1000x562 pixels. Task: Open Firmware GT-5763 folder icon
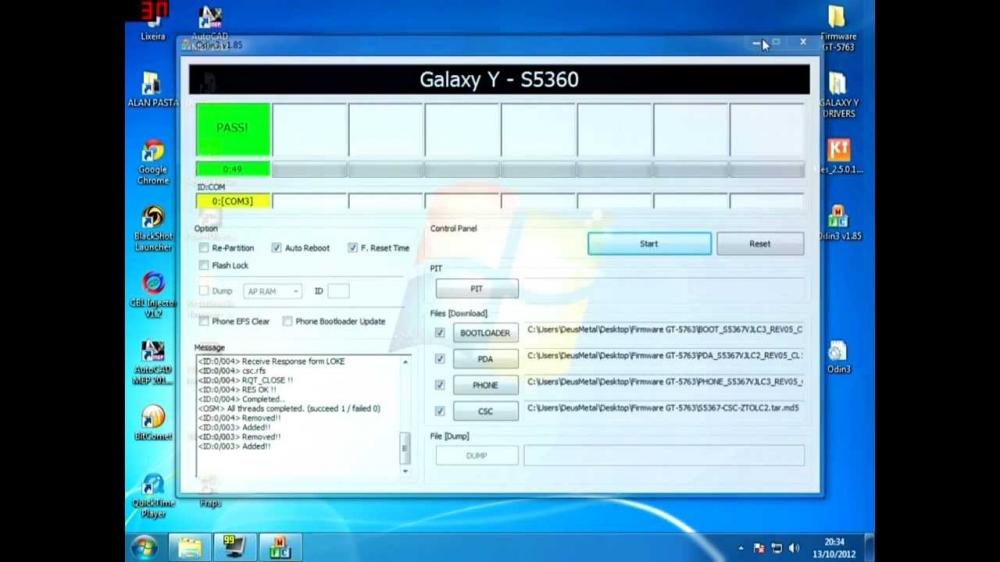click(x=838, y=28)
